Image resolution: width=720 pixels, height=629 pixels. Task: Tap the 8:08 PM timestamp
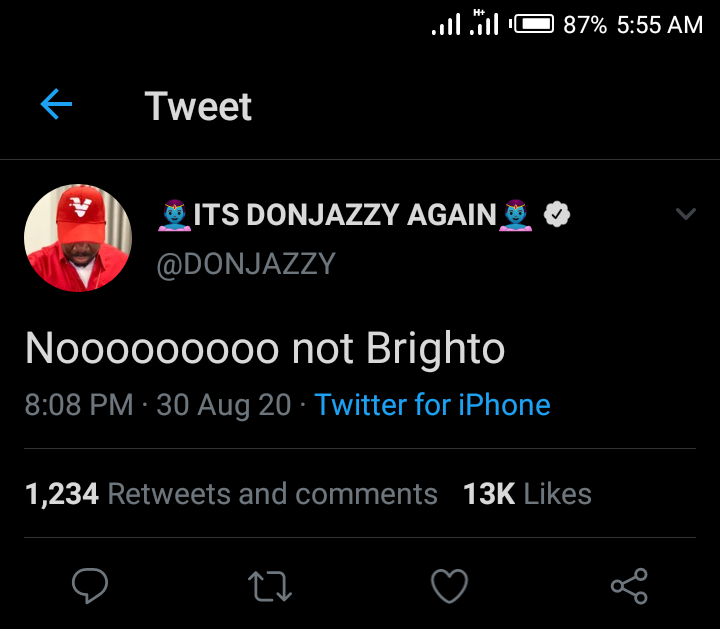[78, 405]
